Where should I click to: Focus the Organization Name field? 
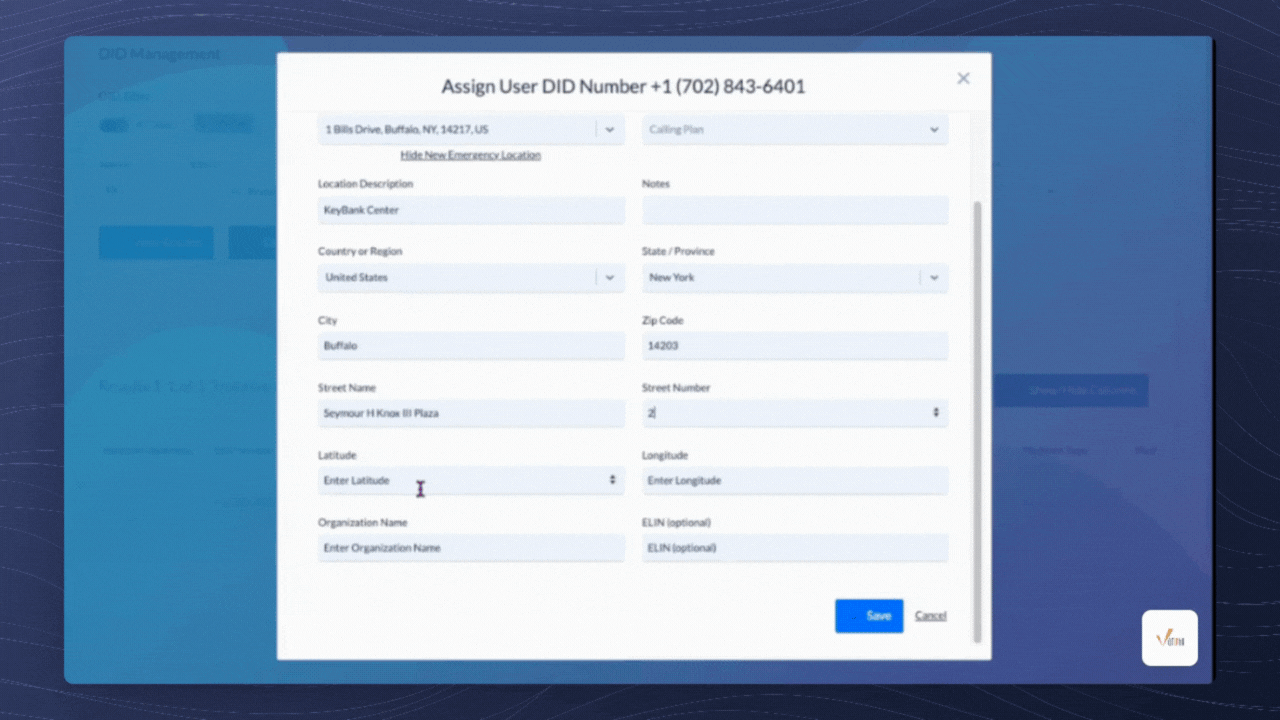point(470,548)
